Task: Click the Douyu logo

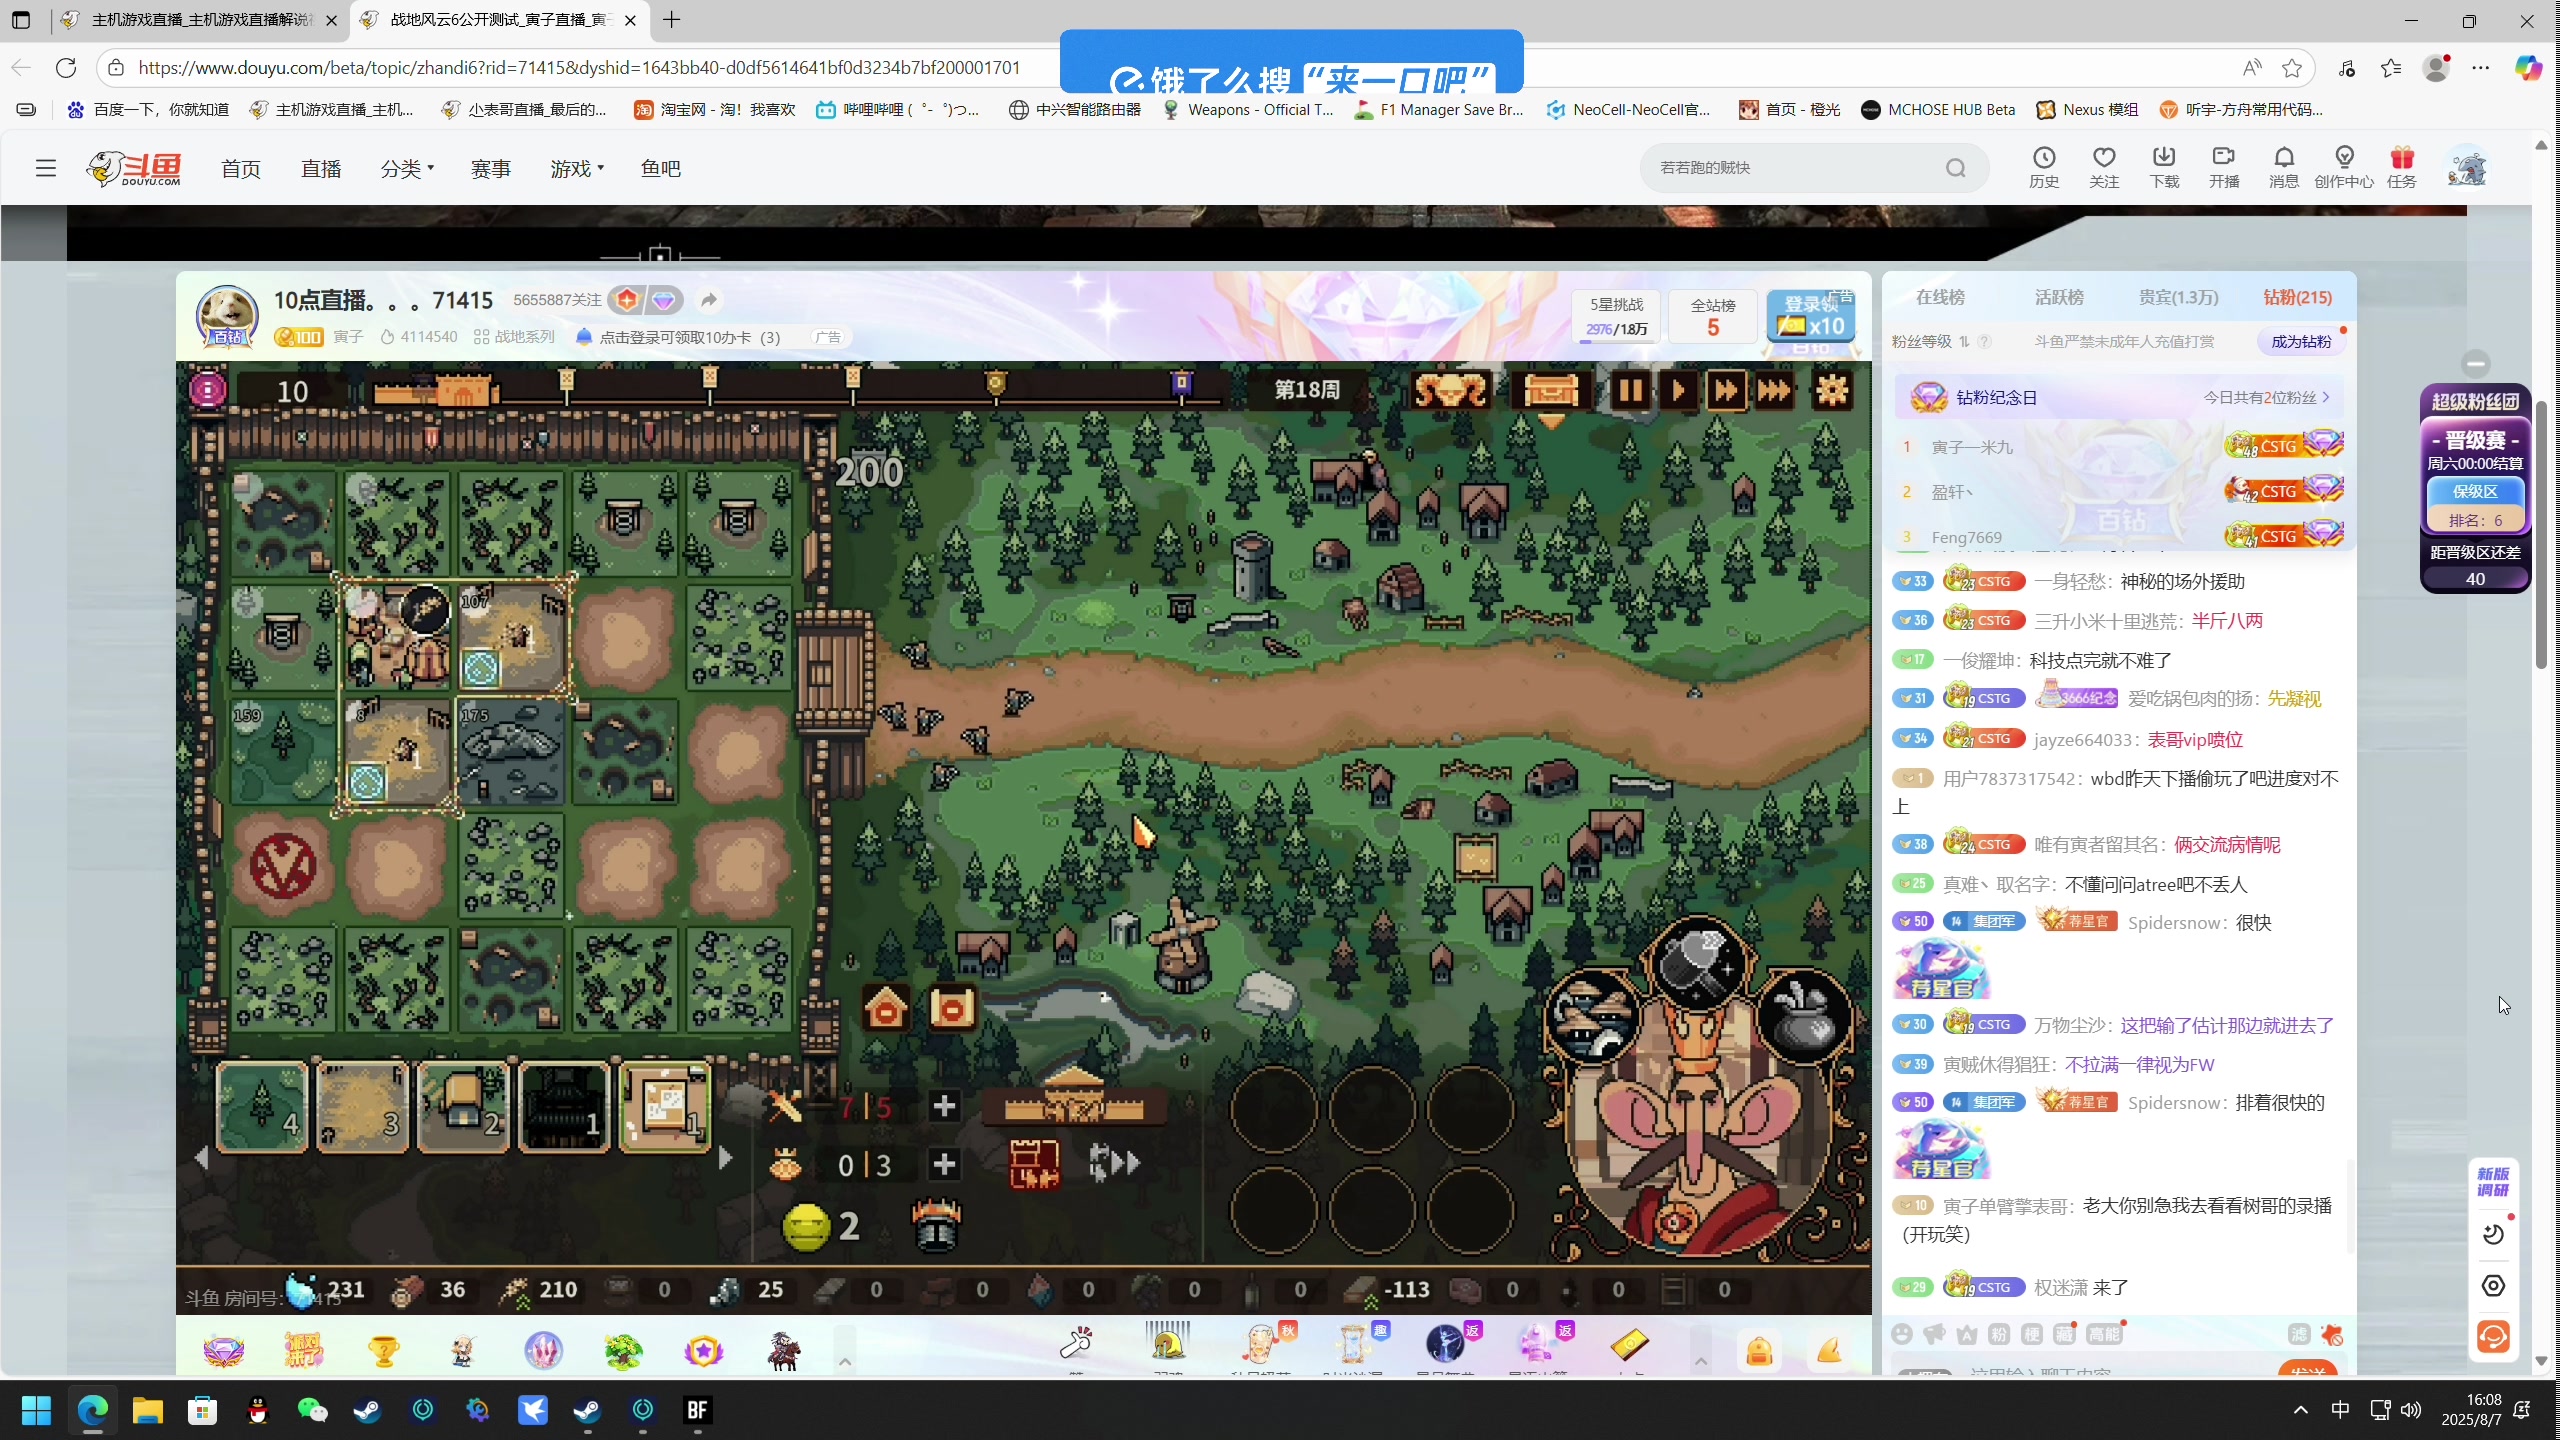Action: 134,168
